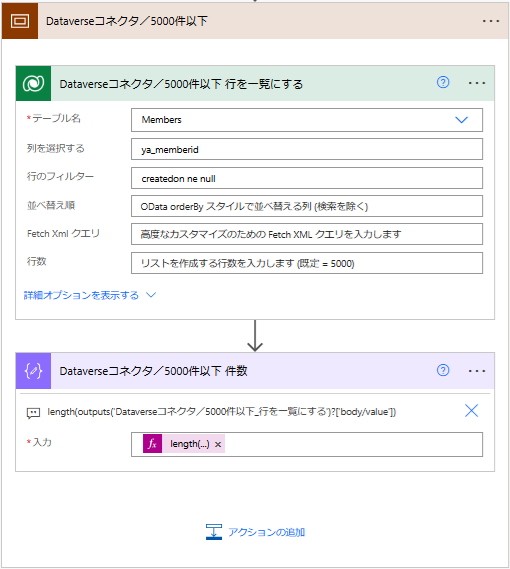
Task: Click the 並べ替え順 label
Action: pyautogui.click(x=51, y=205)
